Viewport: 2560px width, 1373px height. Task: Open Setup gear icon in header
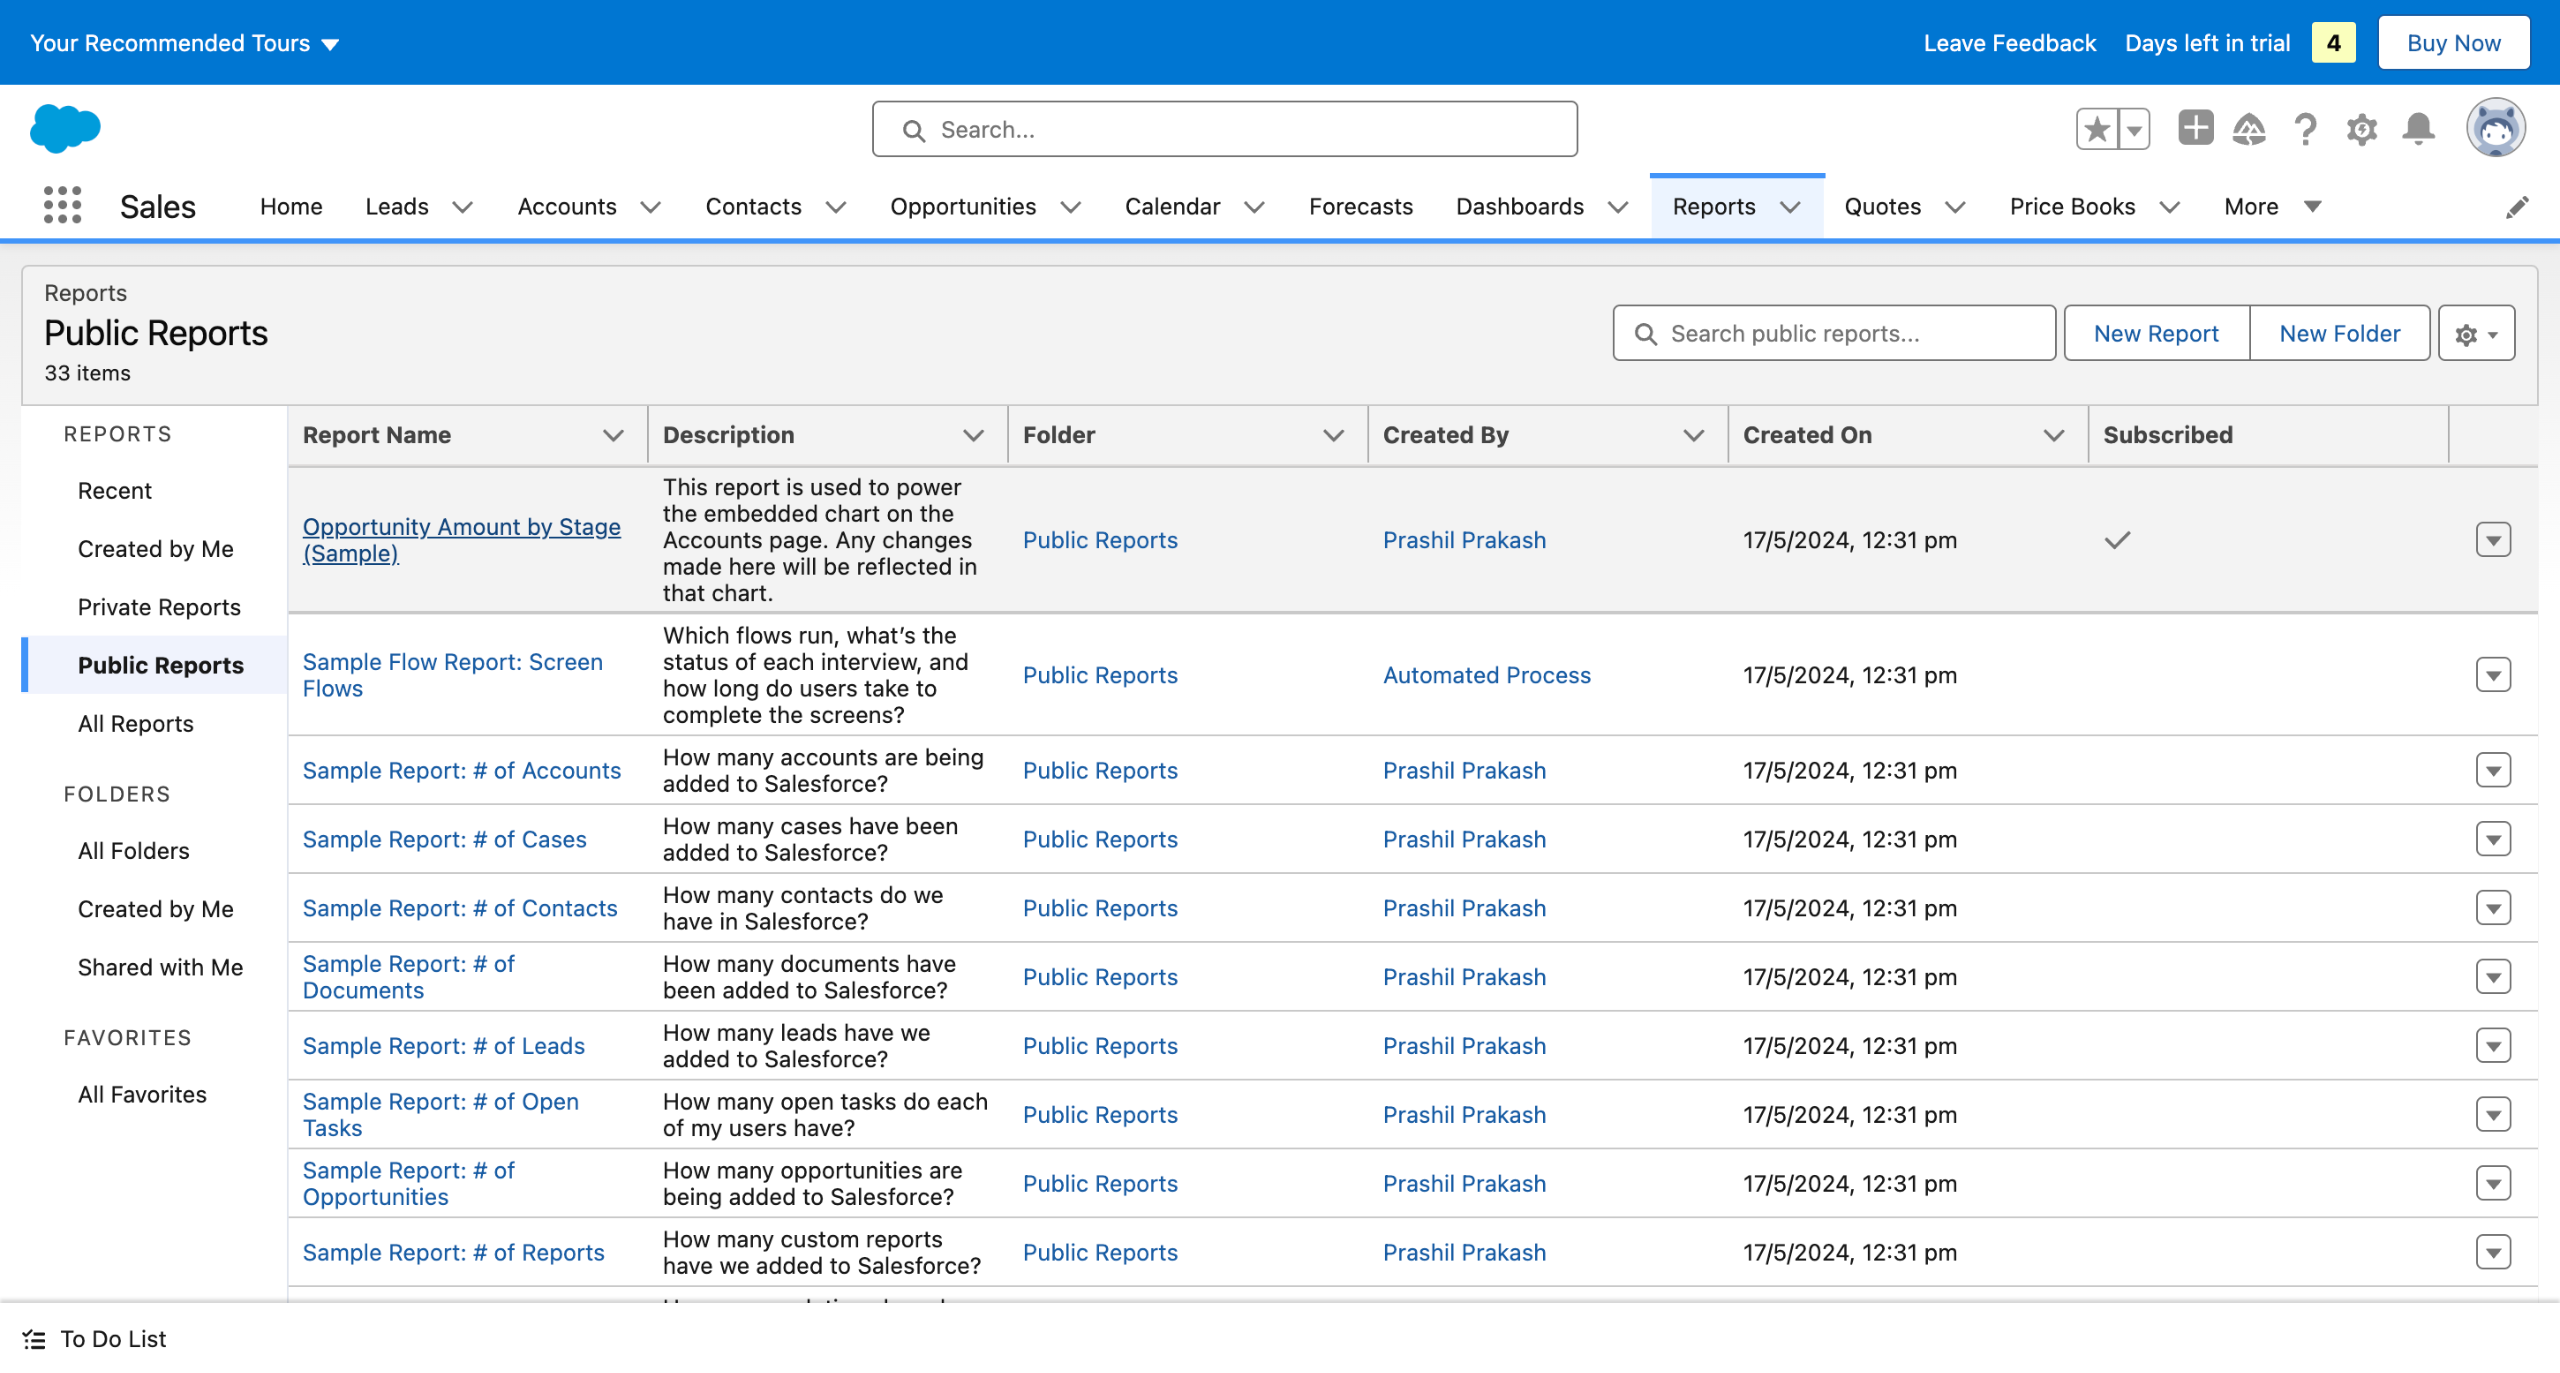click(2361, 129)
